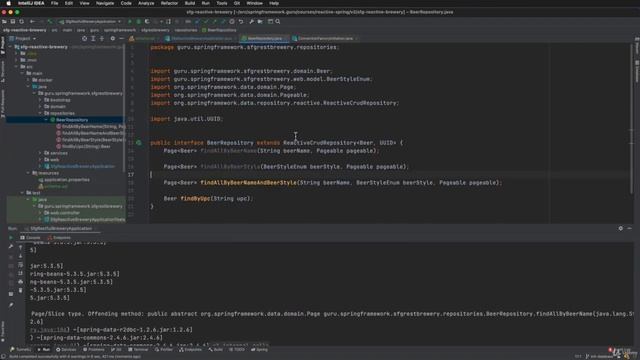Image resolution: width=640 pixels, height=360 pixels.
Task: Click Select Opened File target icon
Action: coord(84,38)
